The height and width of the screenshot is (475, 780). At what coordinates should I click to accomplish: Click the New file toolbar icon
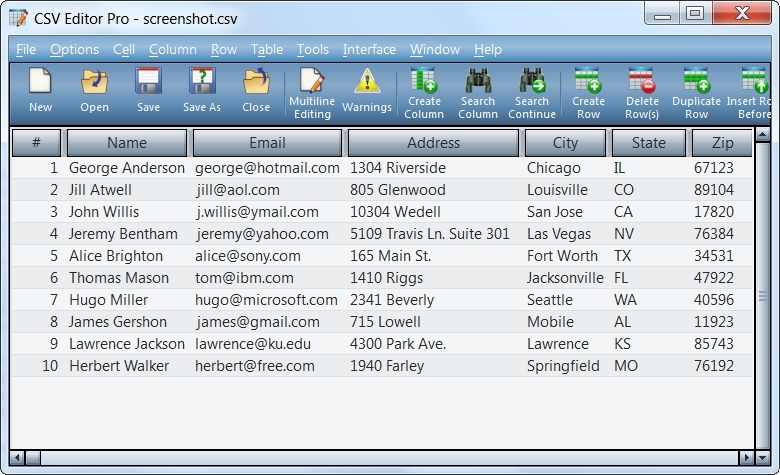coord(40,91)
